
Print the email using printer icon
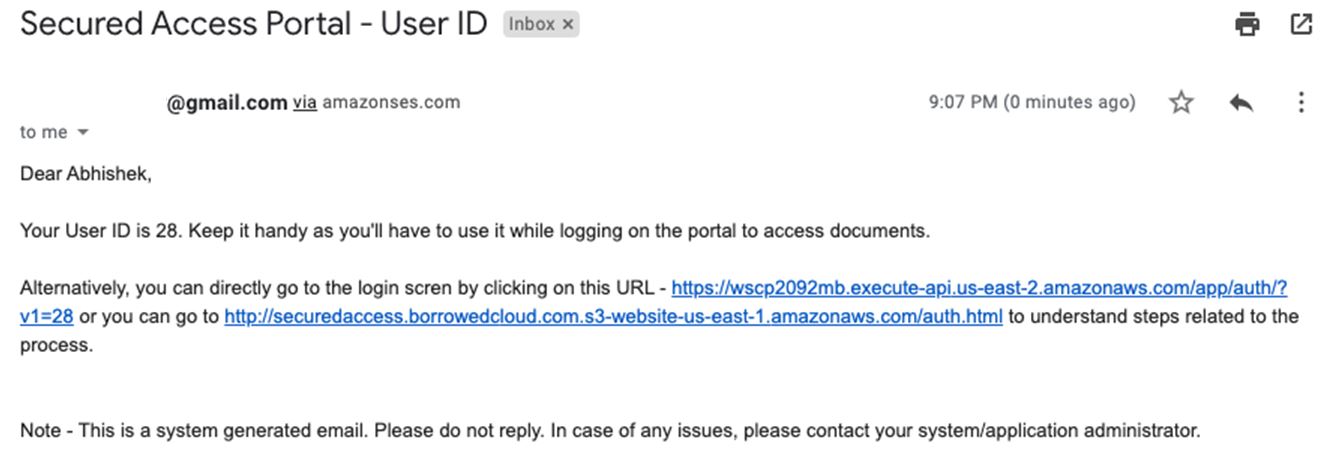point(1247,24)
